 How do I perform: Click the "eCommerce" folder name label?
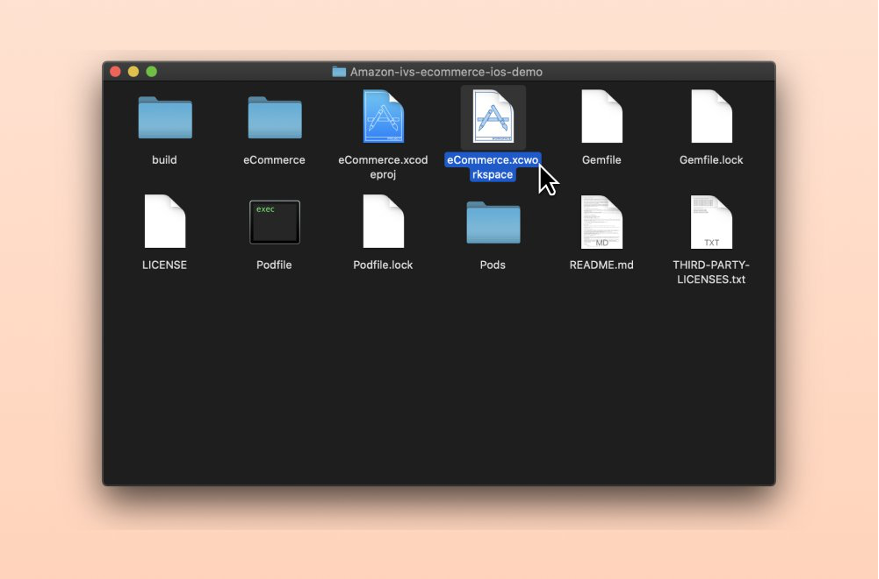point(274,160)
